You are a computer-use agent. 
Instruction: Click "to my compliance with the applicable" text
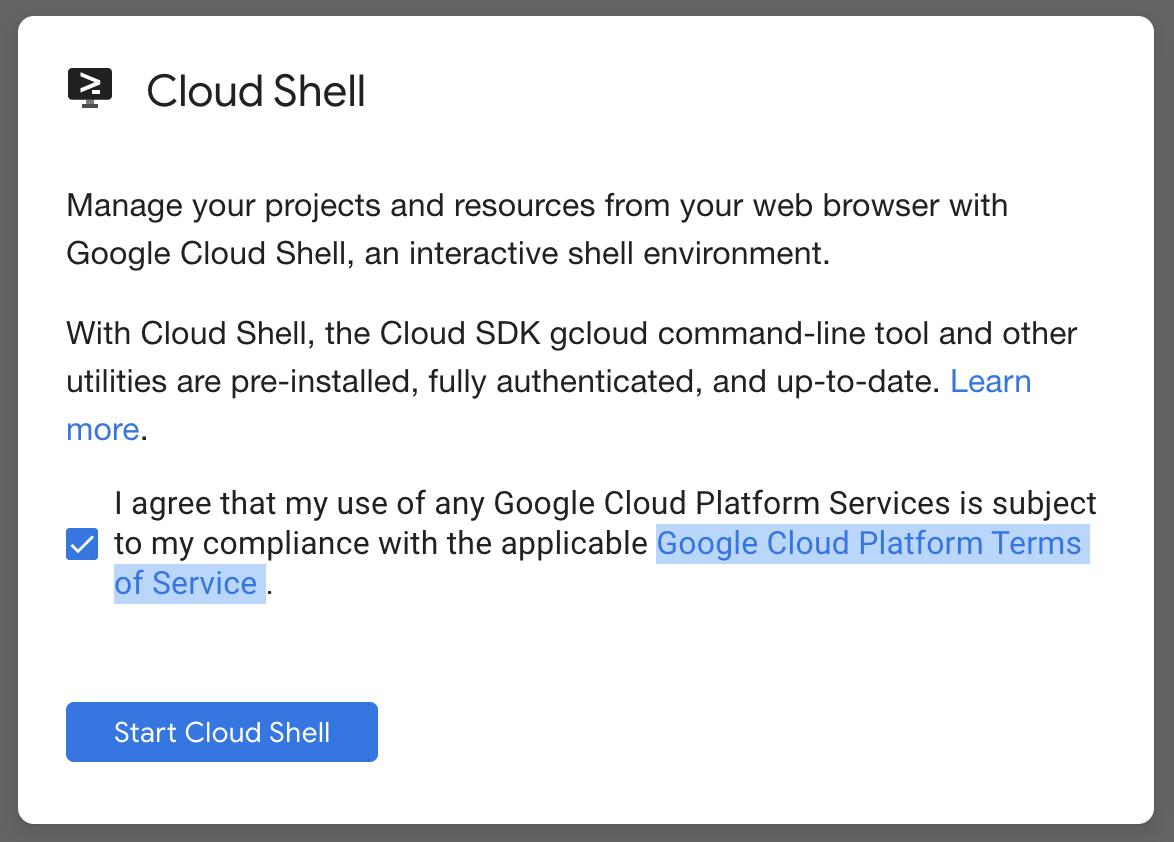pyautogui.click(x=380, y=544)
